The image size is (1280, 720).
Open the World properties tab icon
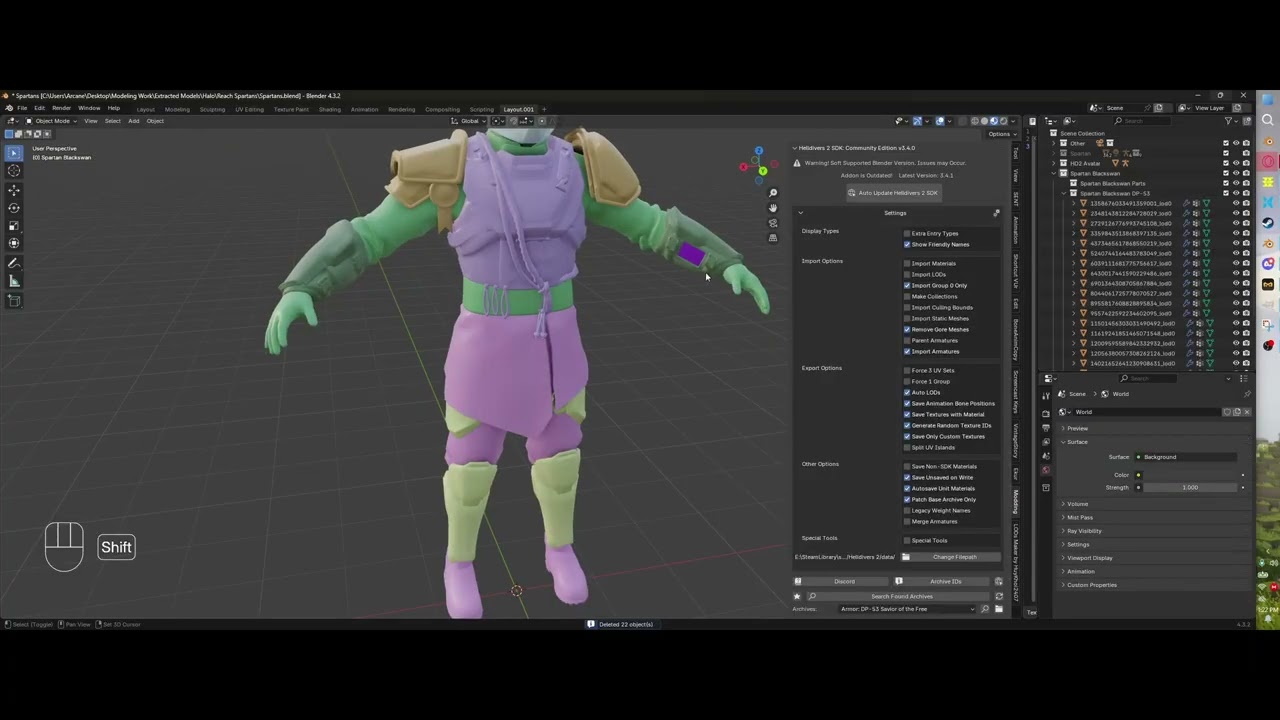[x=1046, y=470]
